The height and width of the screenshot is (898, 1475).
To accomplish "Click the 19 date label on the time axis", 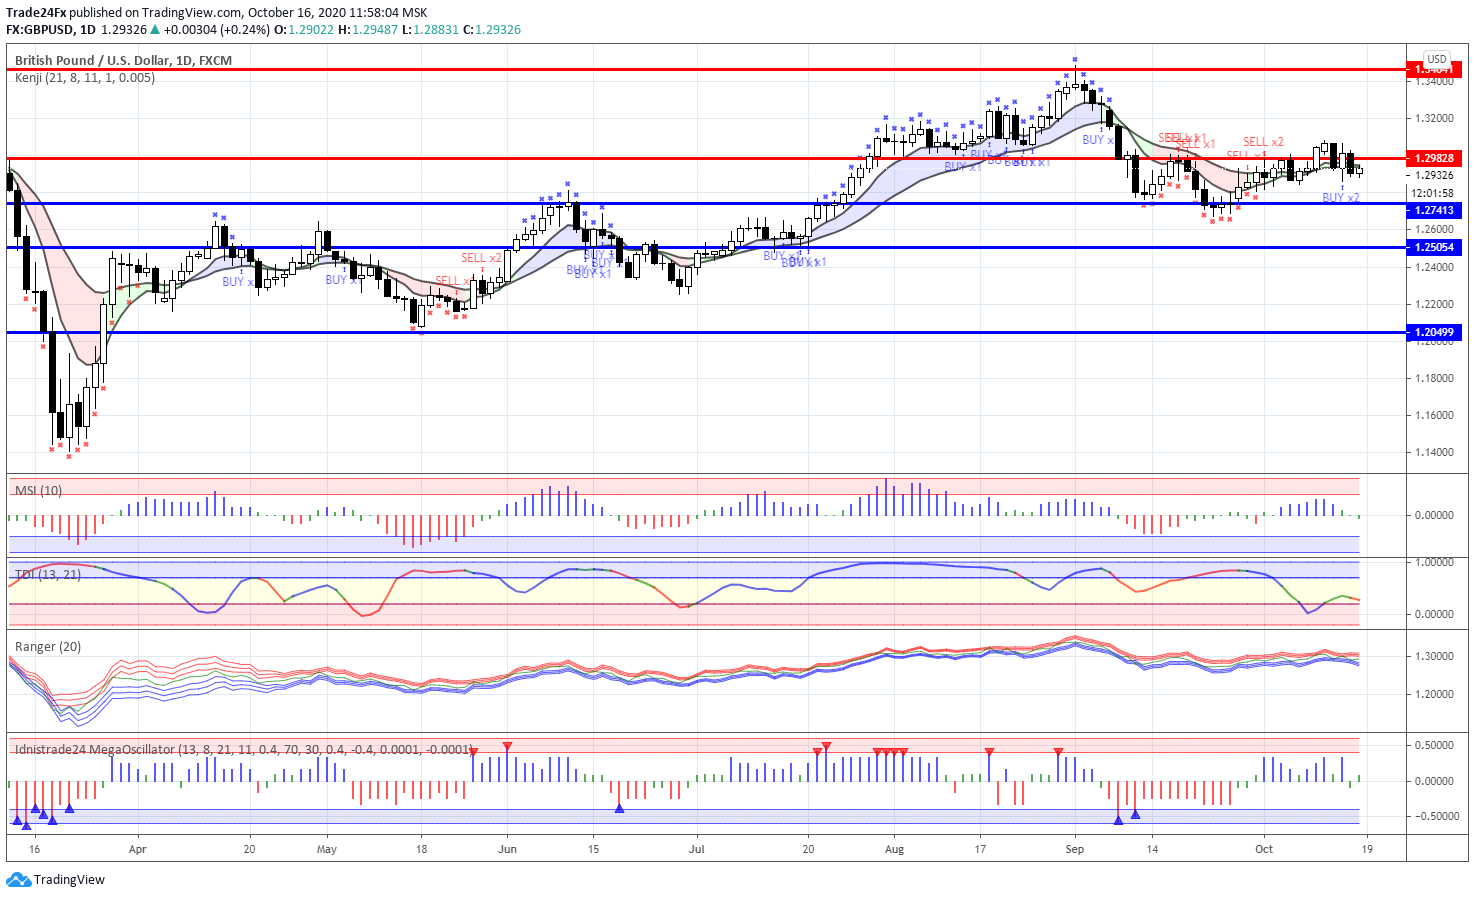I will [x=1367, y=849].
